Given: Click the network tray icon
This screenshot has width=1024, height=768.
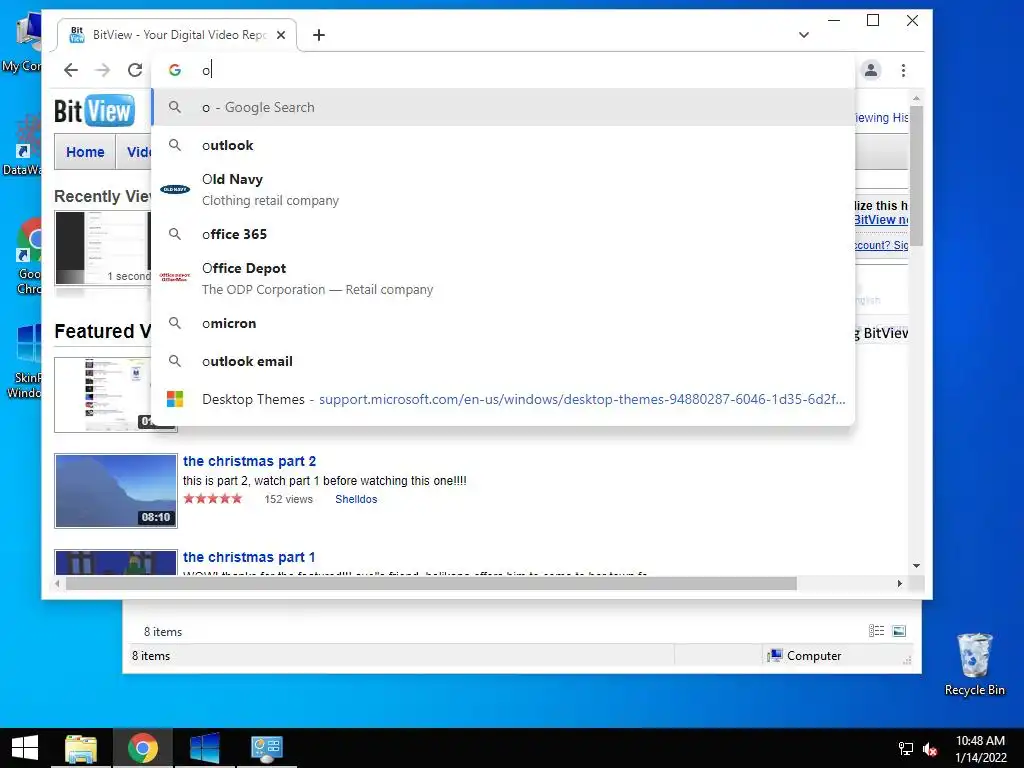Looking at the screenshot, I should tap(906, 748).
